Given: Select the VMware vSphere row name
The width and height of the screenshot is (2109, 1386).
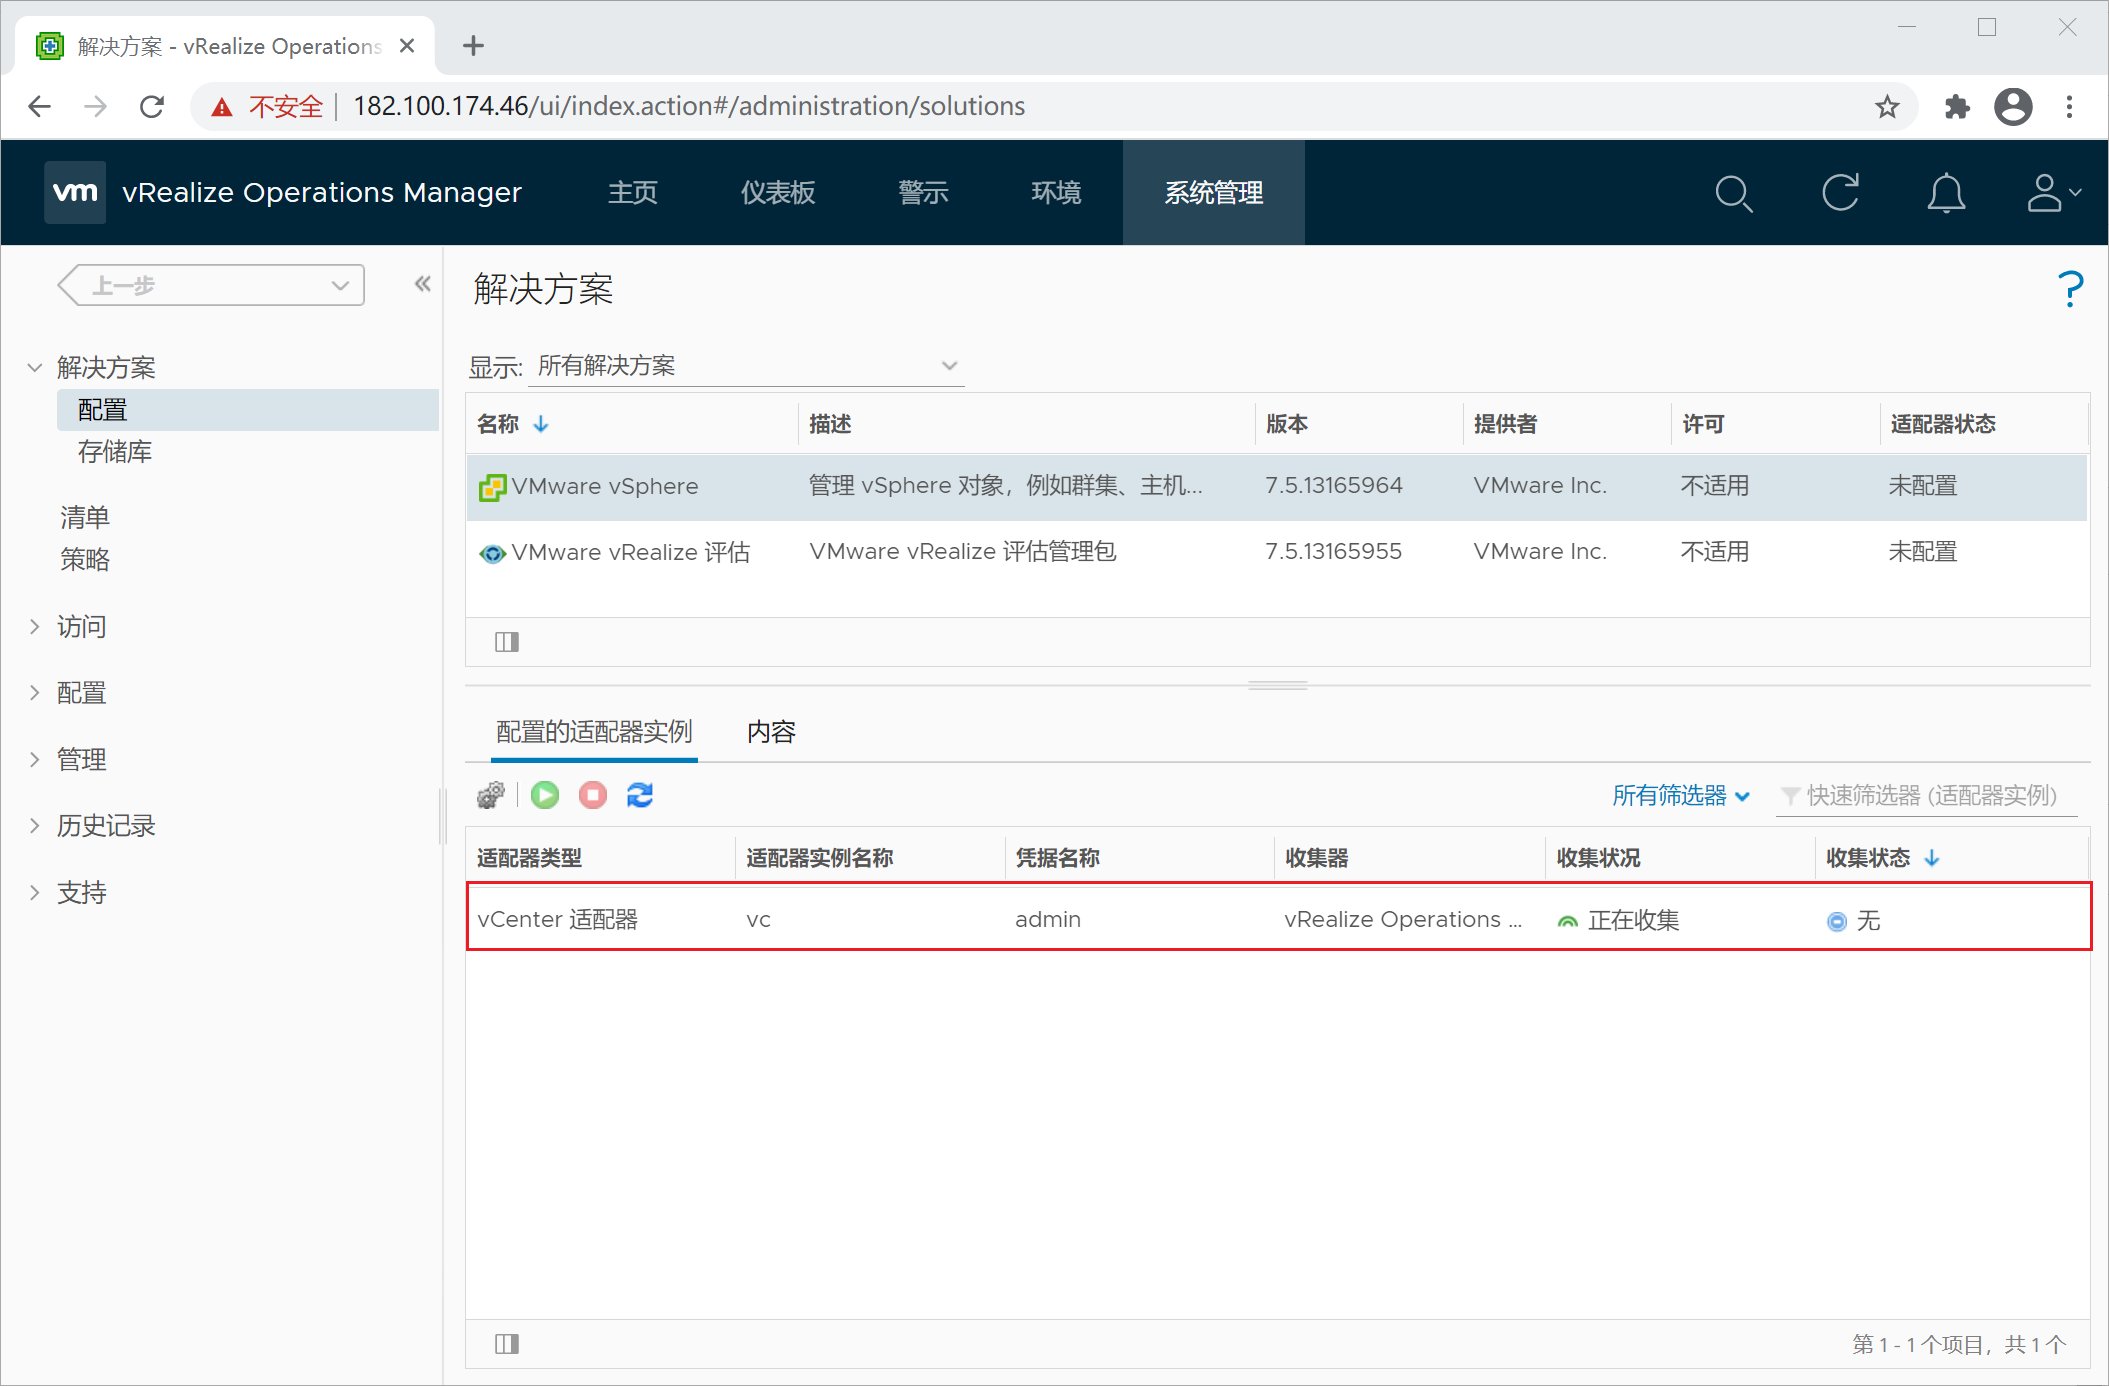Looking at the screenshot, I should coord(605,487).
